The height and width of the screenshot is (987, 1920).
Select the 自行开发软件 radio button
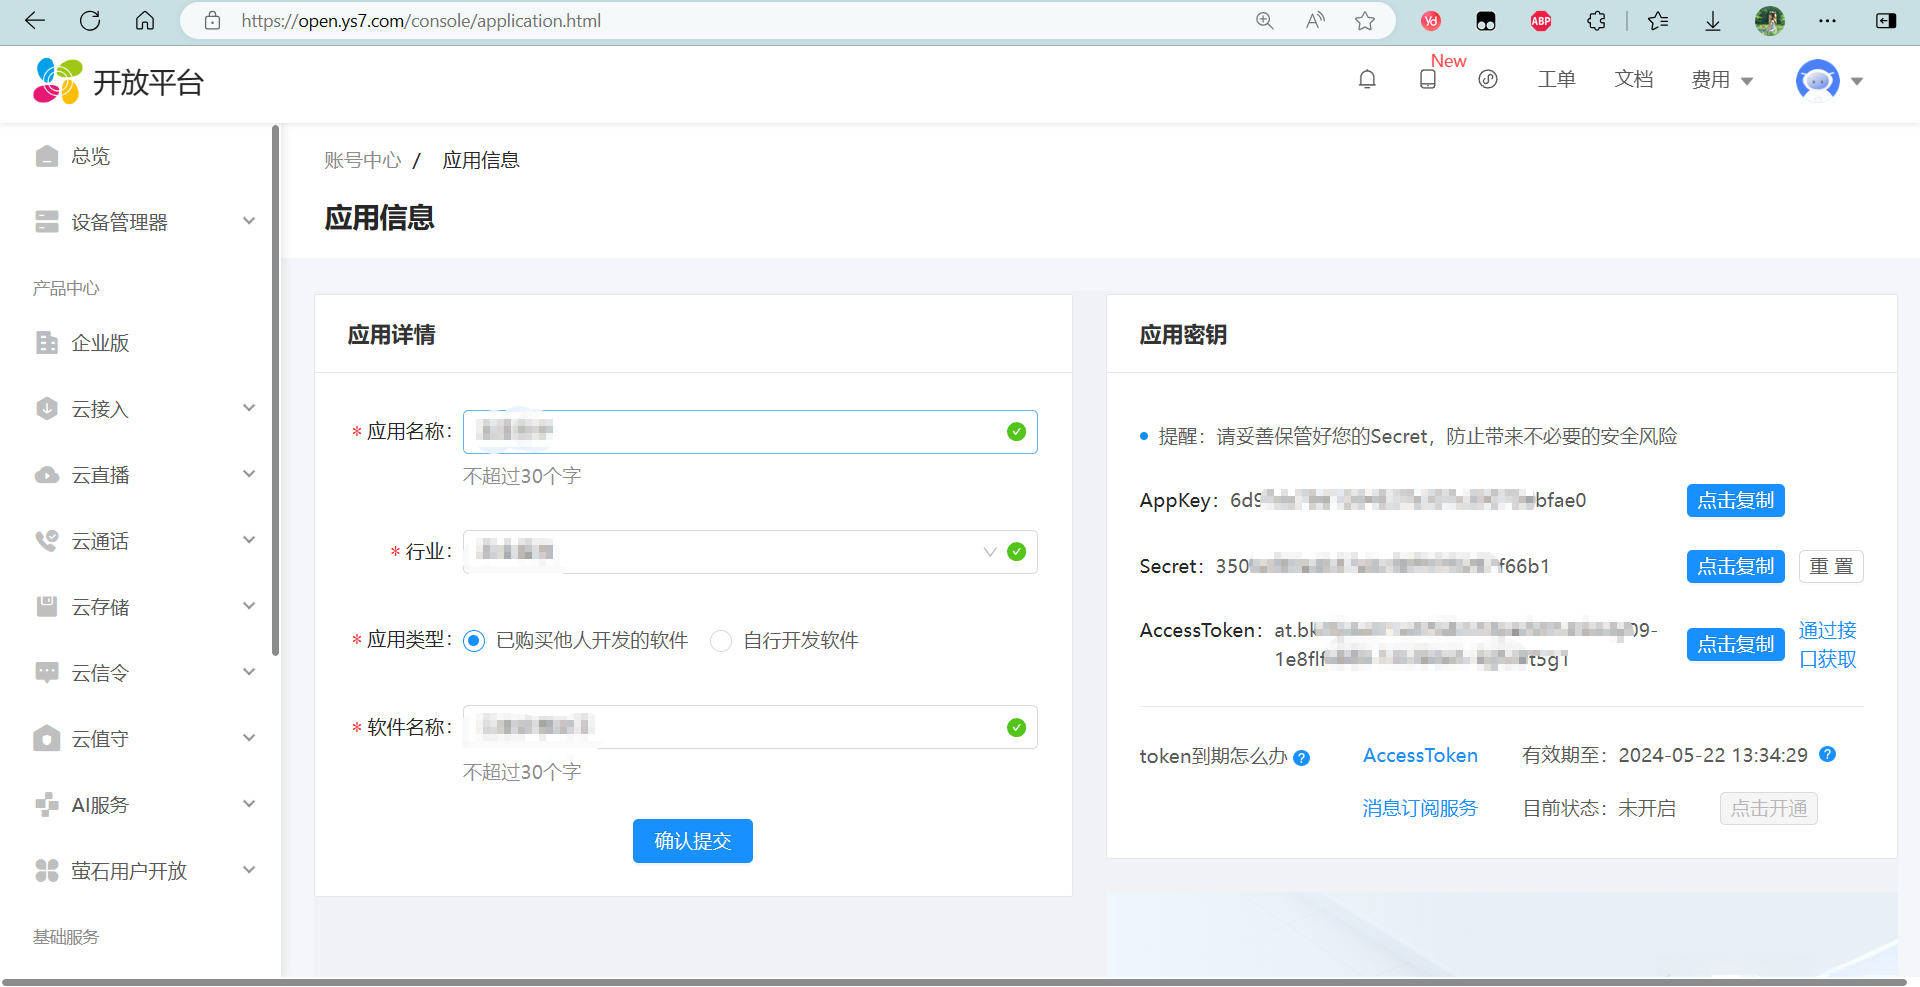coord(721,641)
